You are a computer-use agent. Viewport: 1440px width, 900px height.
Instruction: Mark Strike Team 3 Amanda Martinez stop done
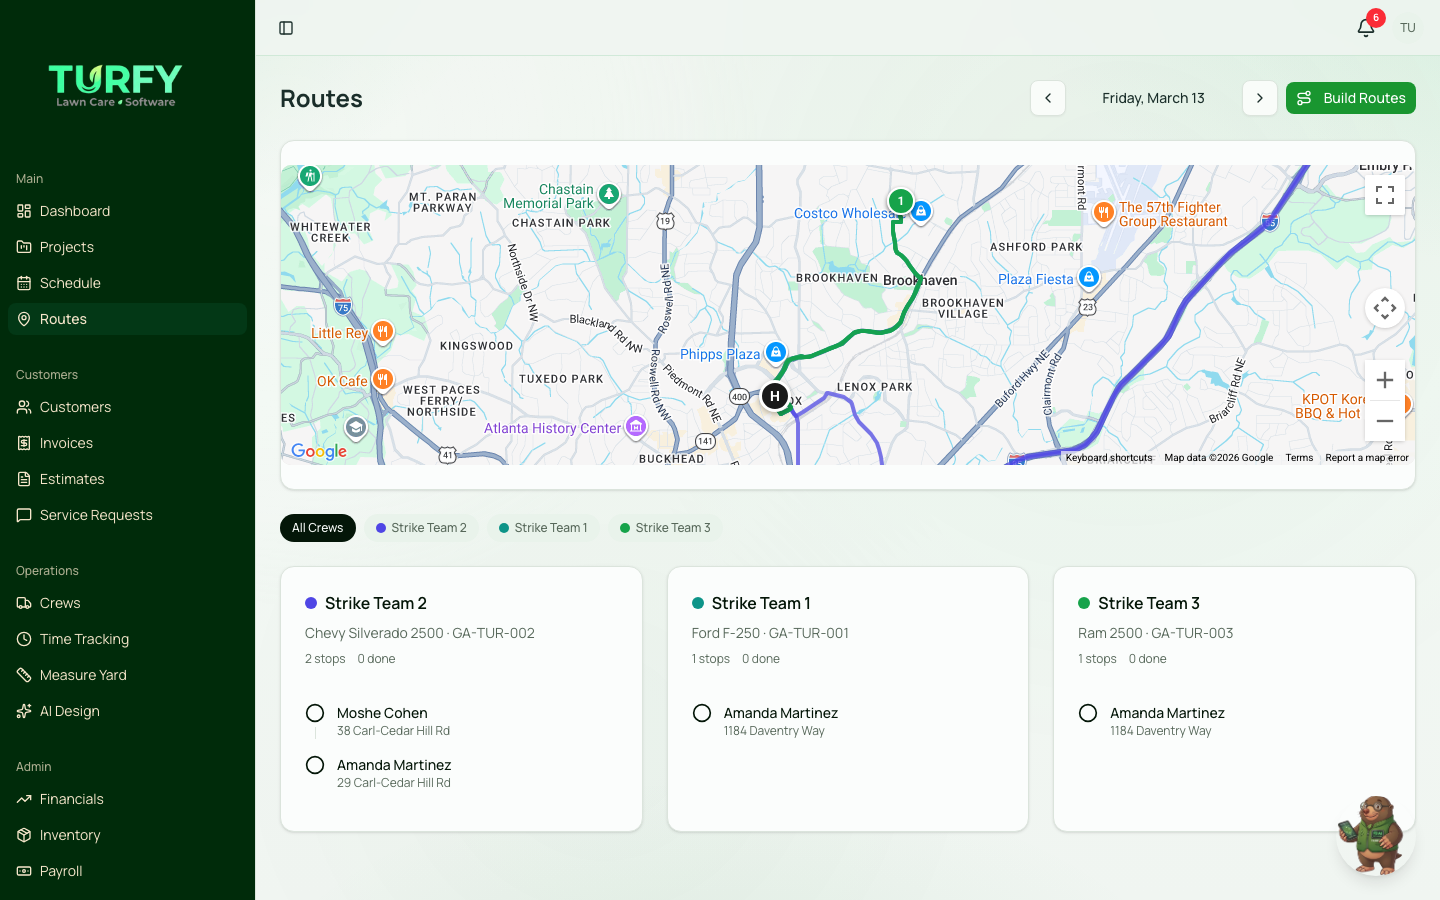tap(1088, 713)
